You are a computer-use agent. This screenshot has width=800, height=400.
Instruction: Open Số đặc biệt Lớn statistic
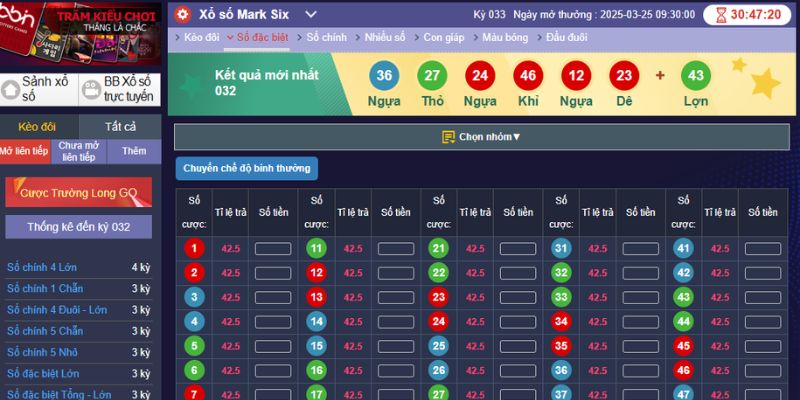point(43,373)
